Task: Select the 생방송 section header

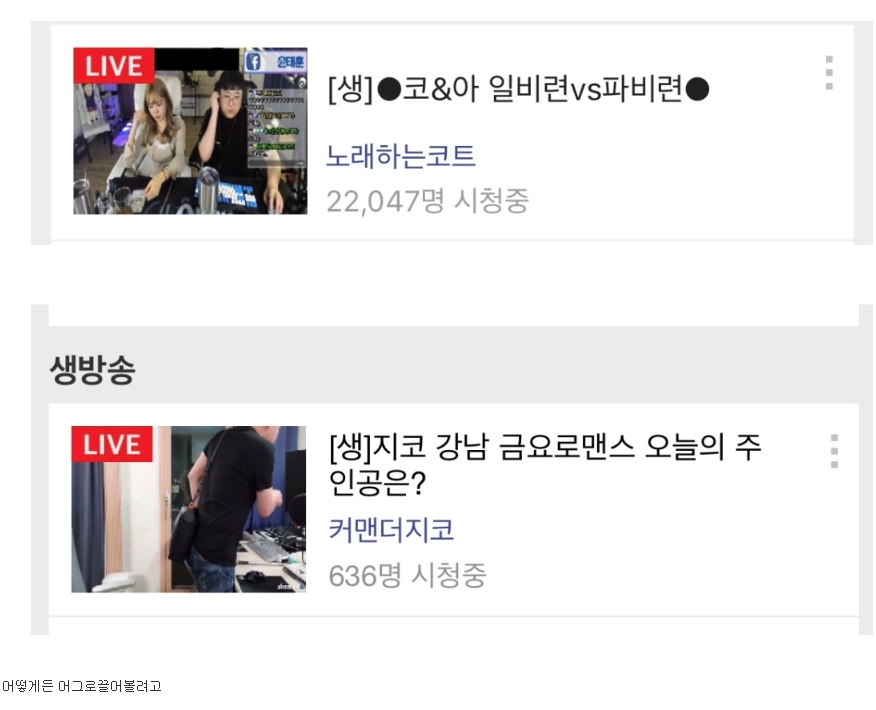Action: click(92, 370)
